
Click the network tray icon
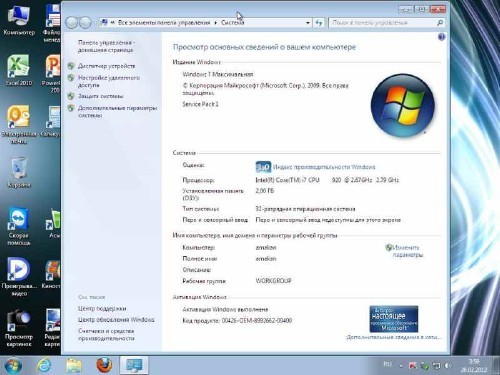pyautogui.click(x=436, y=366)
